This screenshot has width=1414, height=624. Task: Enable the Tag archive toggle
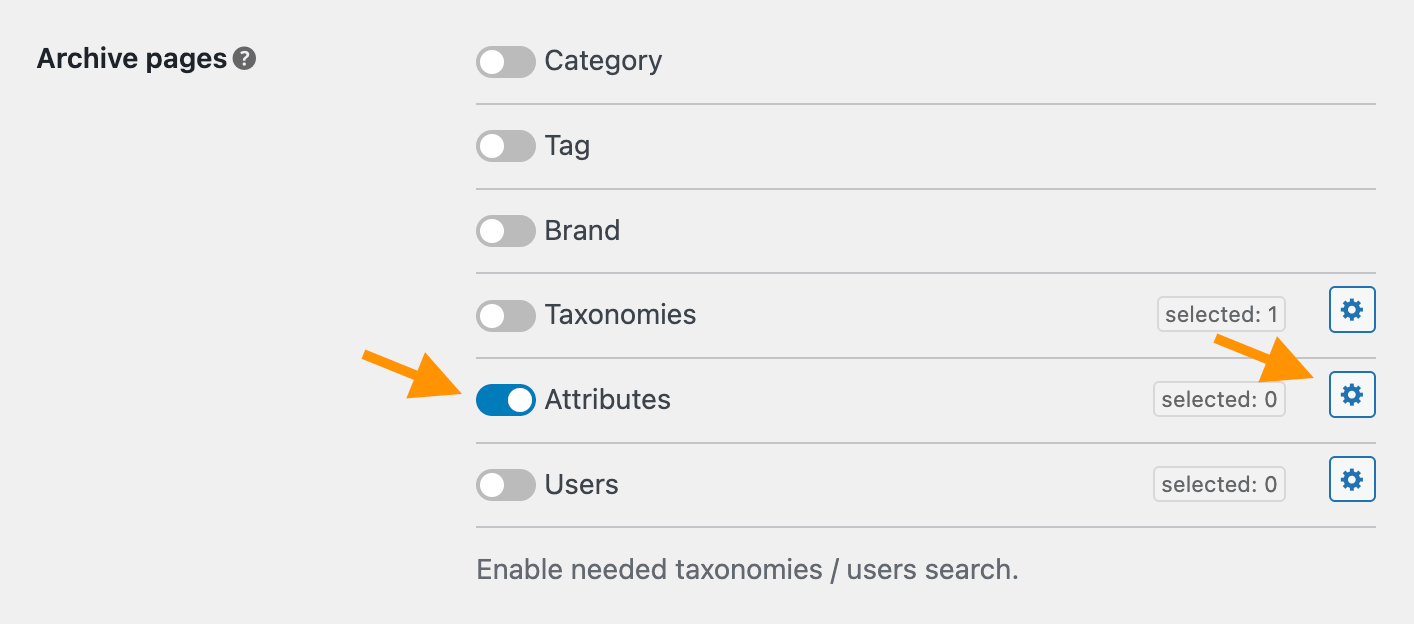[506, 147]
